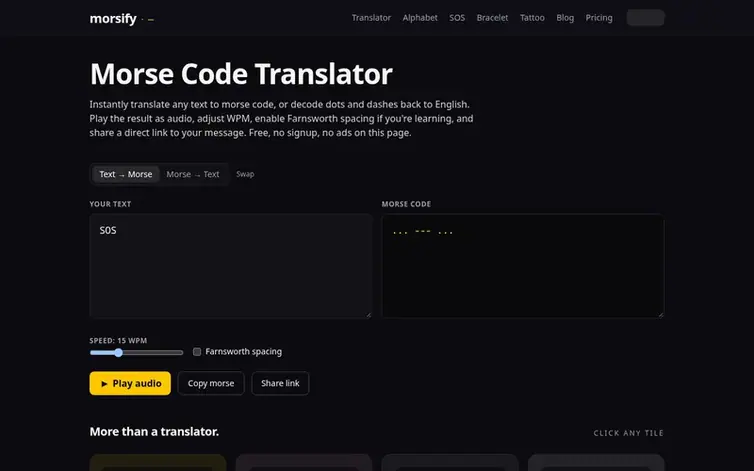This screenshot has height=471, width=754.
Task: Focus the Your Text input area
Action: coord(230,266)
